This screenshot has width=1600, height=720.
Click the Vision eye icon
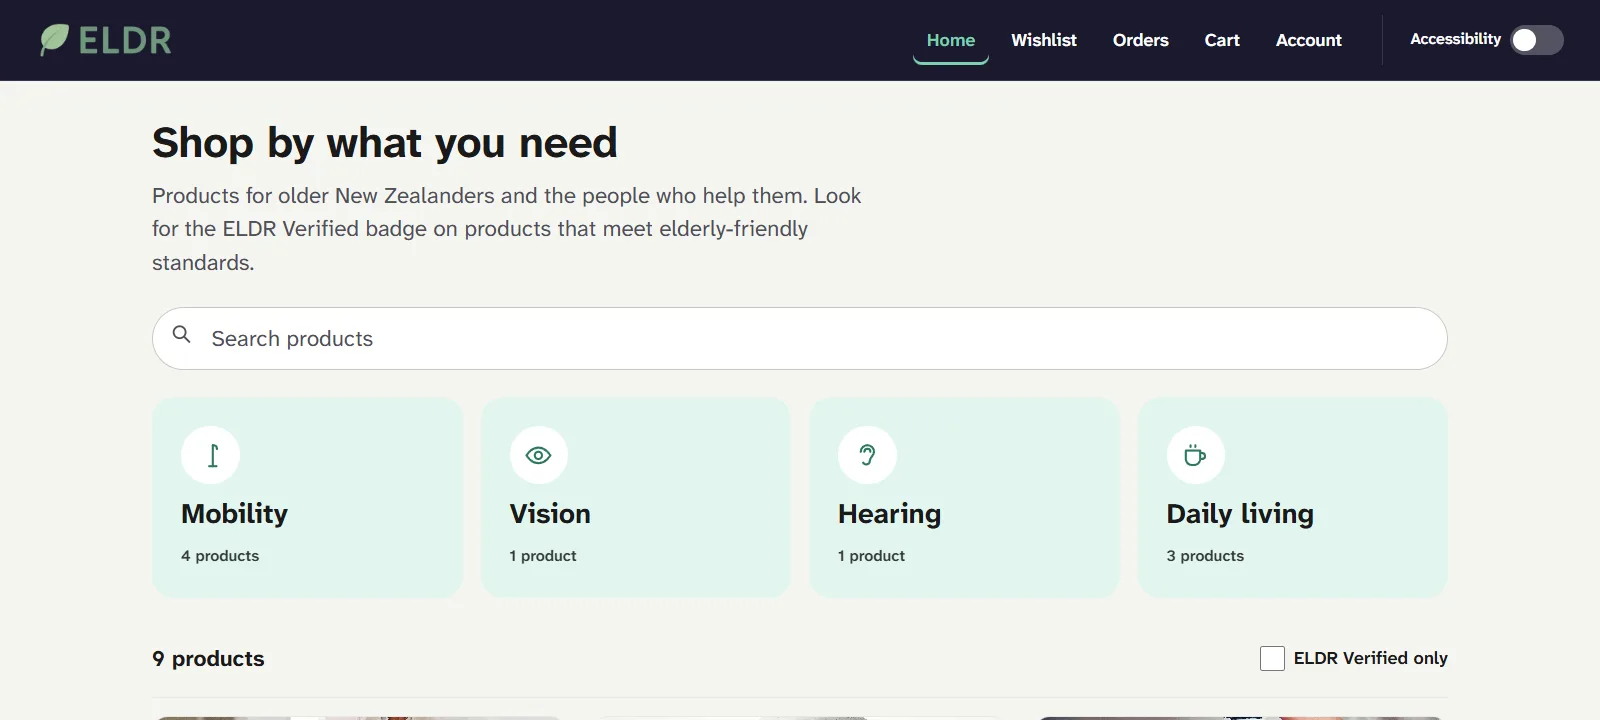539,455
